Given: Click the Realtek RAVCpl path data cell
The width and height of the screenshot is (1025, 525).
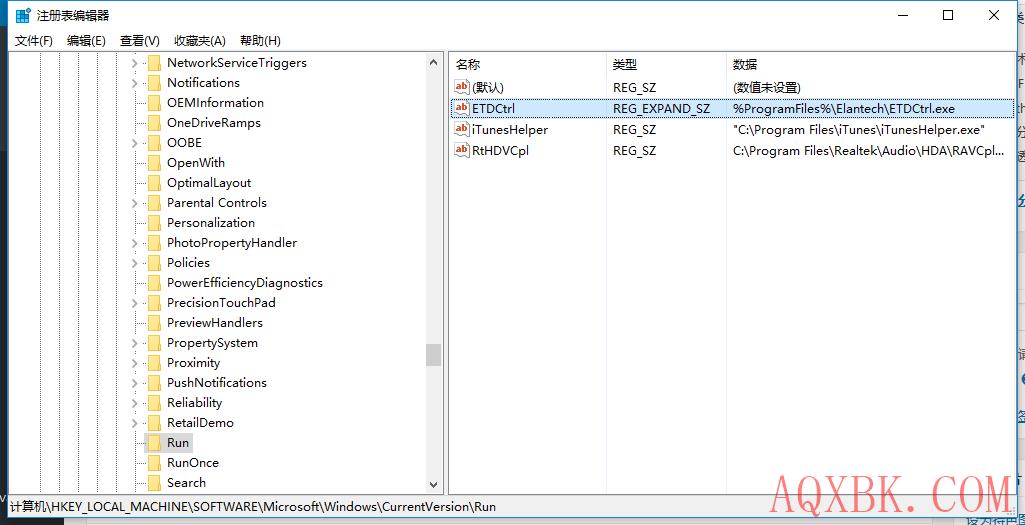Looking at the screenshot, I should coord(868,150).
